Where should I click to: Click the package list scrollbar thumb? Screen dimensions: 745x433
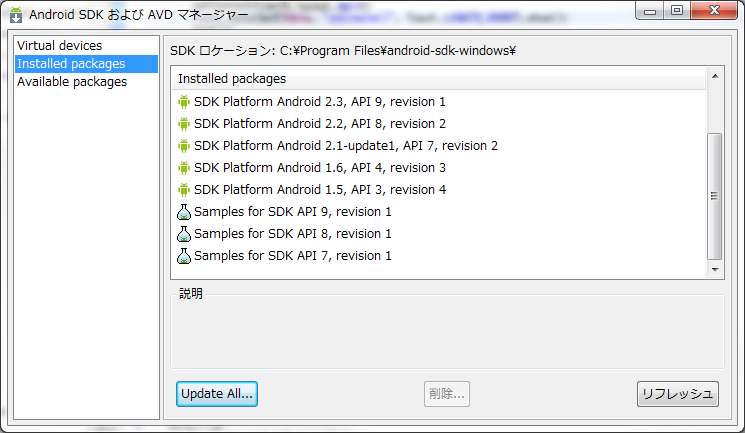pyautogui.click(x=714, y=196)
